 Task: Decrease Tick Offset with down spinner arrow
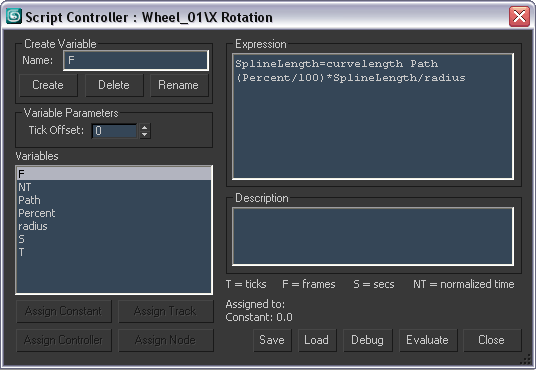point(145,134)
